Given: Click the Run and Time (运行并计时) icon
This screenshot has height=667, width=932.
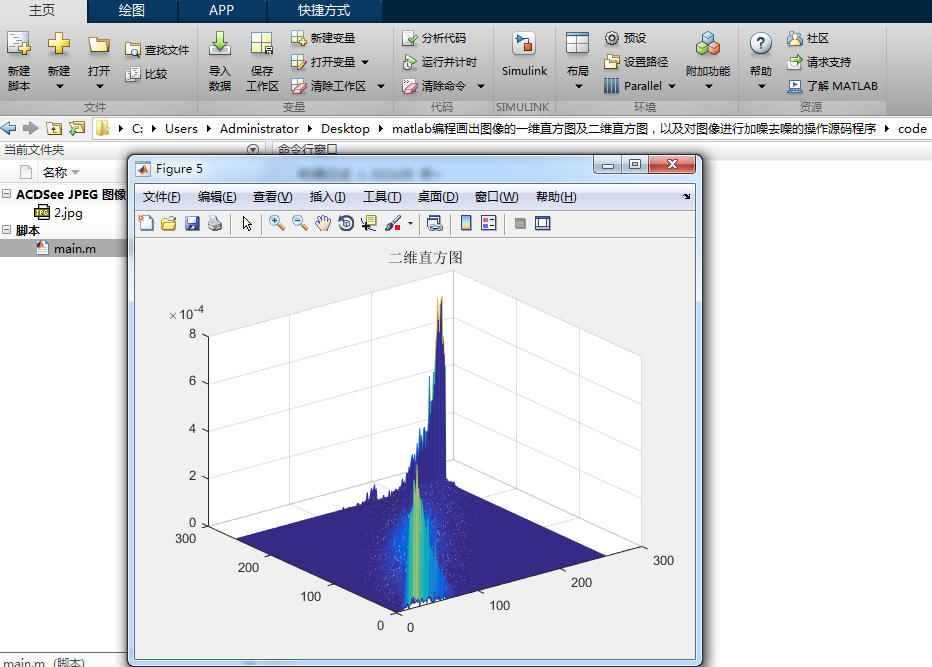Looking at the screenshot, I should (410, 62).
